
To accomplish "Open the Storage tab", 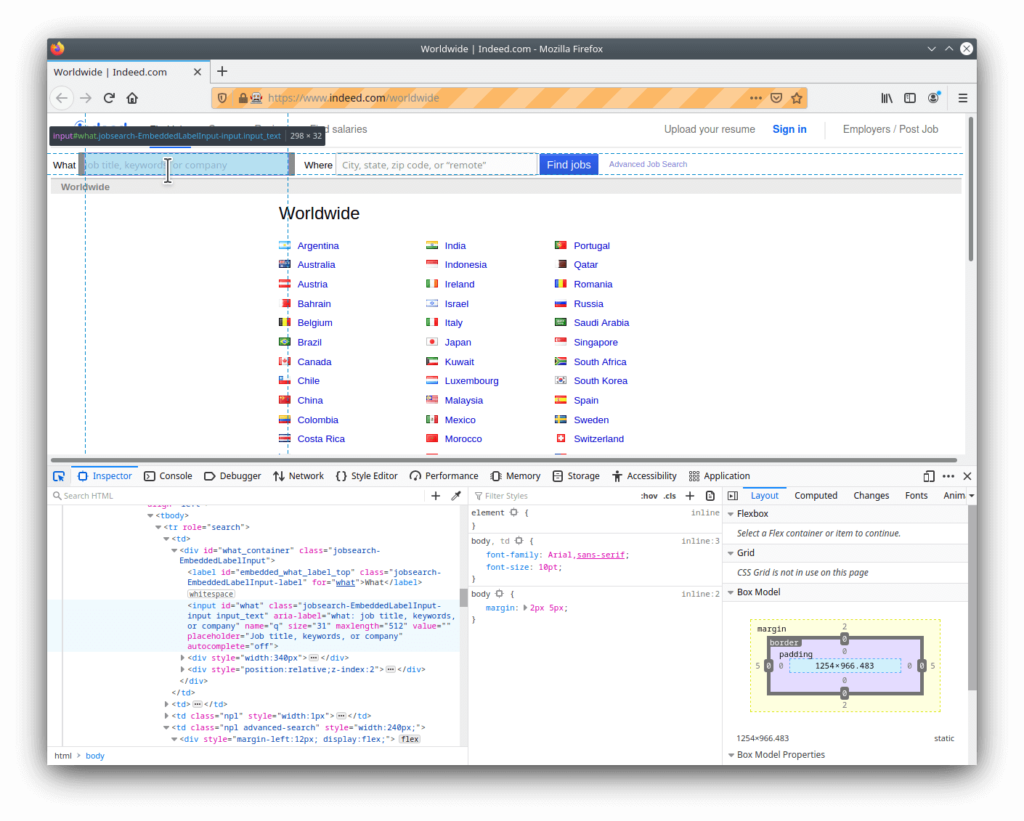I will pyautogui.click(x=576, y=476).
